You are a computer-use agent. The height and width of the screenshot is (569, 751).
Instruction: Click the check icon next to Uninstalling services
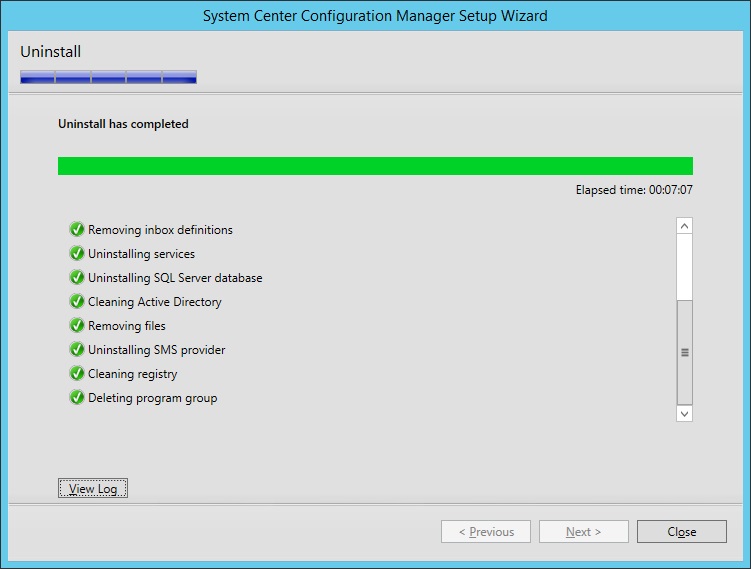(77, 254)
